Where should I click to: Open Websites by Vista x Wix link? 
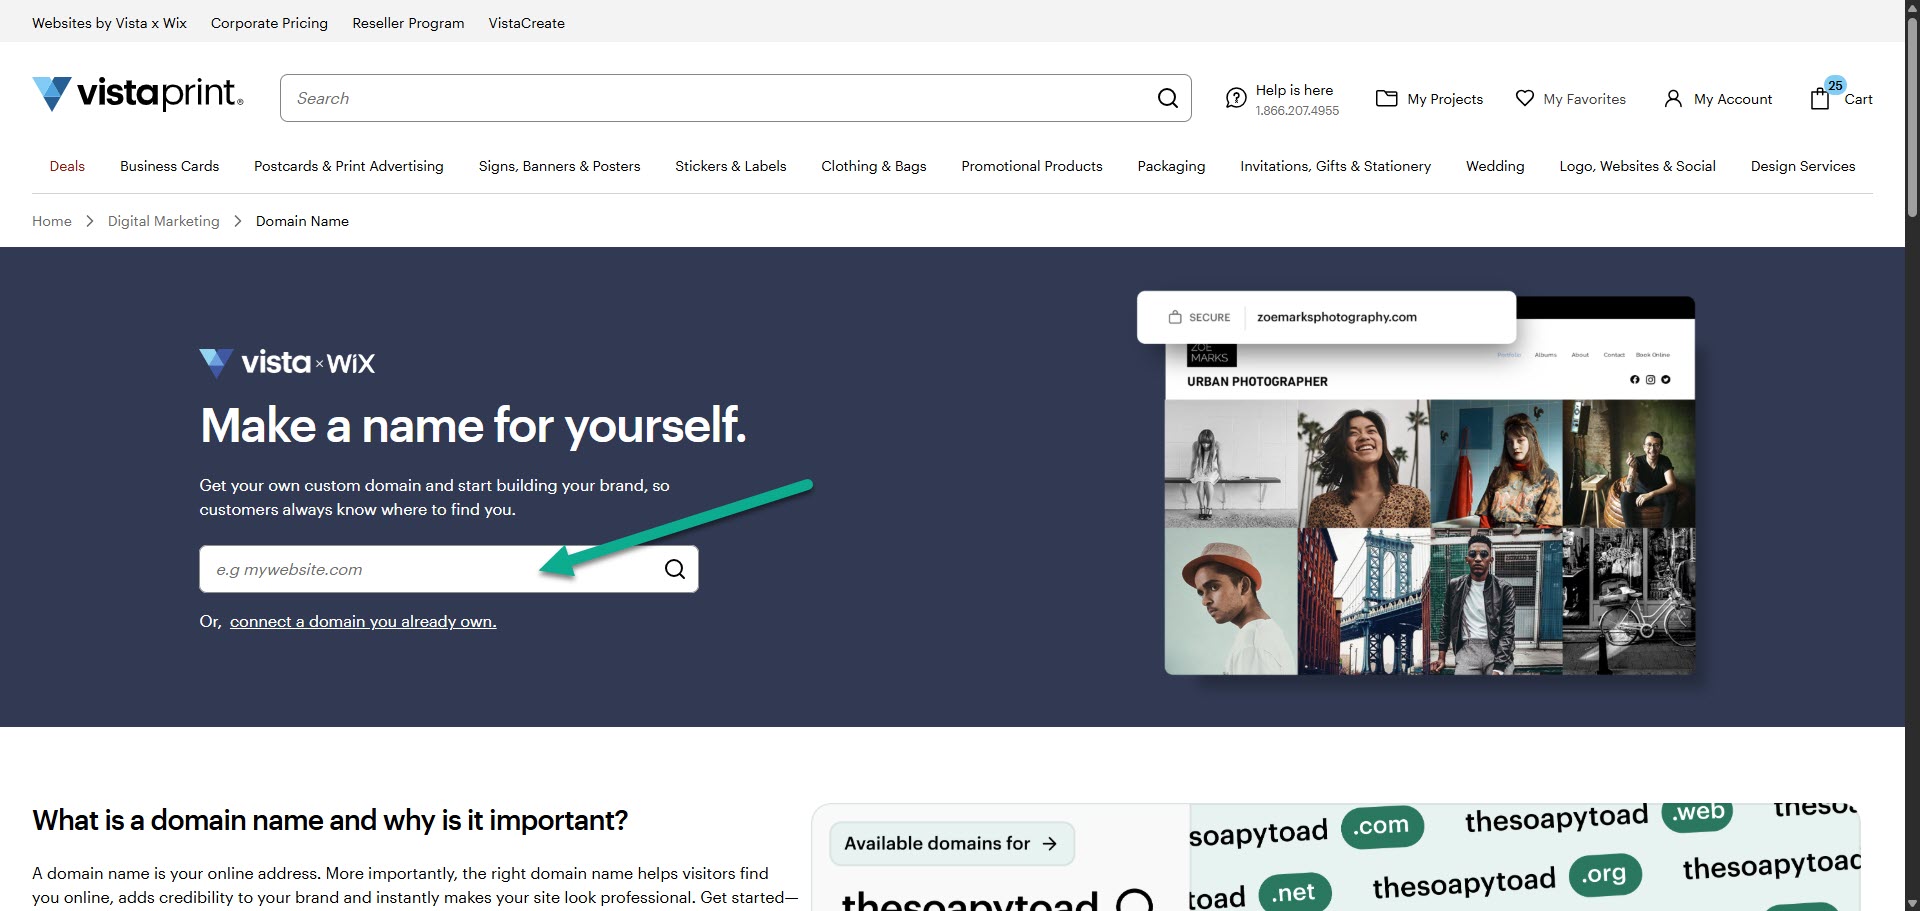tap(109, 23)
